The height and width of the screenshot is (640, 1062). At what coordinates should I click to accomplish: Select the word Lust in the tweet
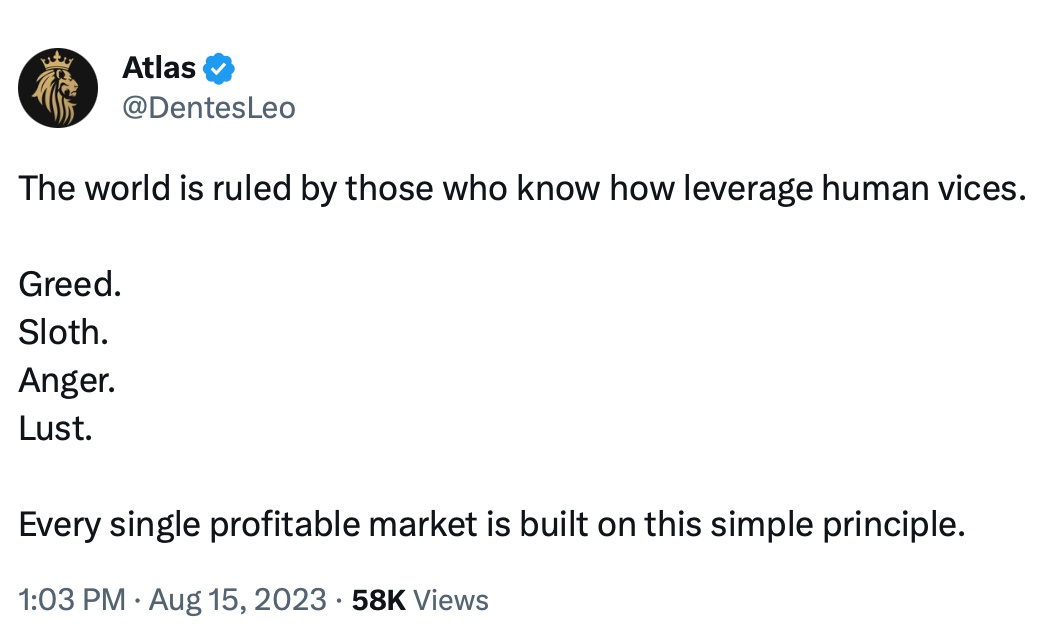coord(51,429)
